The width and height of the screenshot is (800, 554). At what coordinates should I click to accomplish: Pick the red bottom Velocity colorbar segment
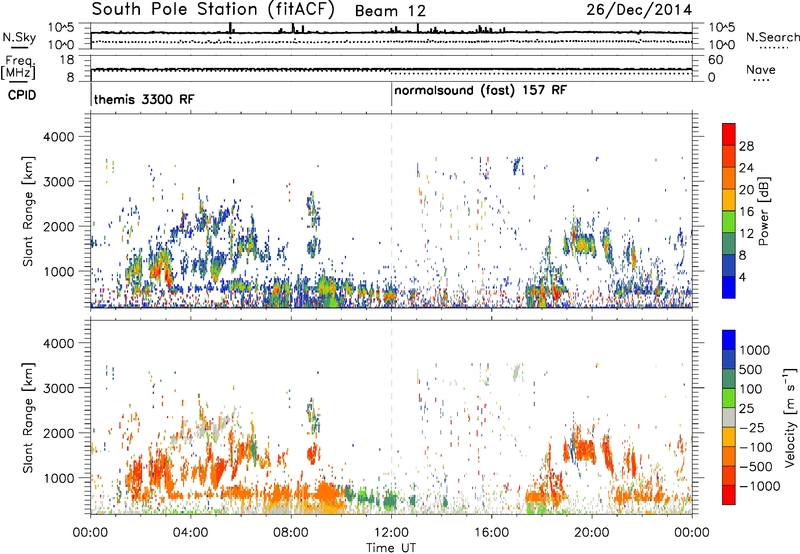(729, 495)
